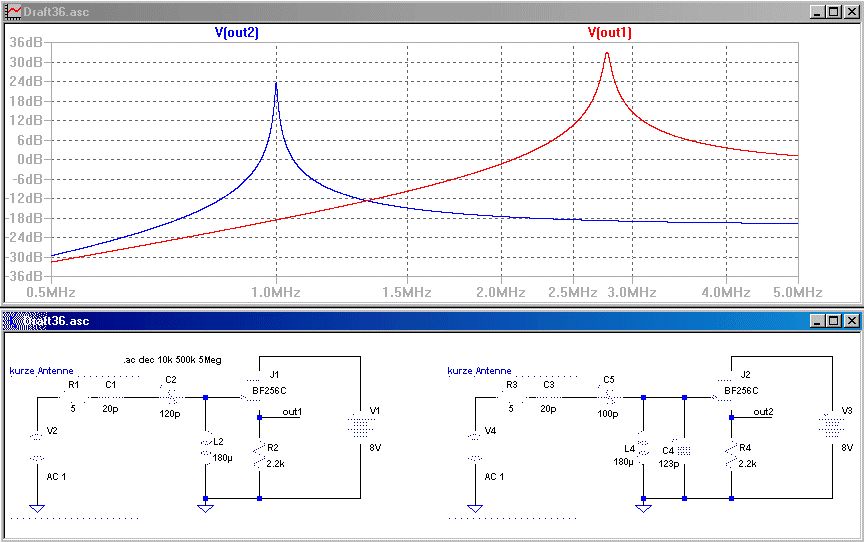Select resistor R4 symbol
Screen dimensions: 864x542
tap(731, 456)
